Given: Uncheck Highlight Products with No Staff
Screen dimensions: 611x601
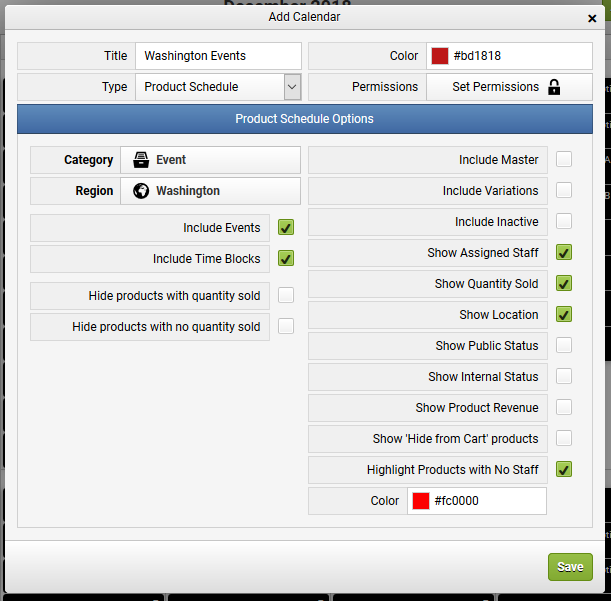Looking at the screenshot, I should 564,469.
